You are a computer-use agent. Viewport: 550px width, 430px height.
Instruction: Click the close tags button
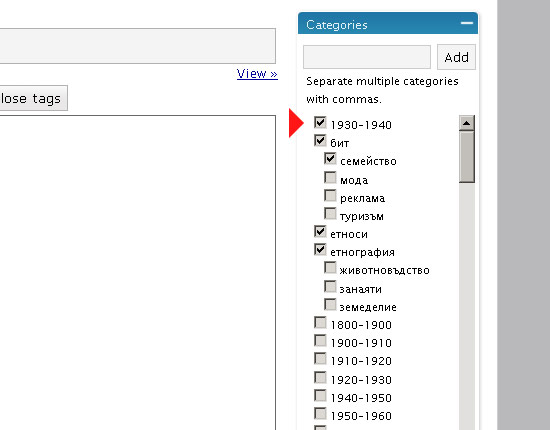point(33,98)
